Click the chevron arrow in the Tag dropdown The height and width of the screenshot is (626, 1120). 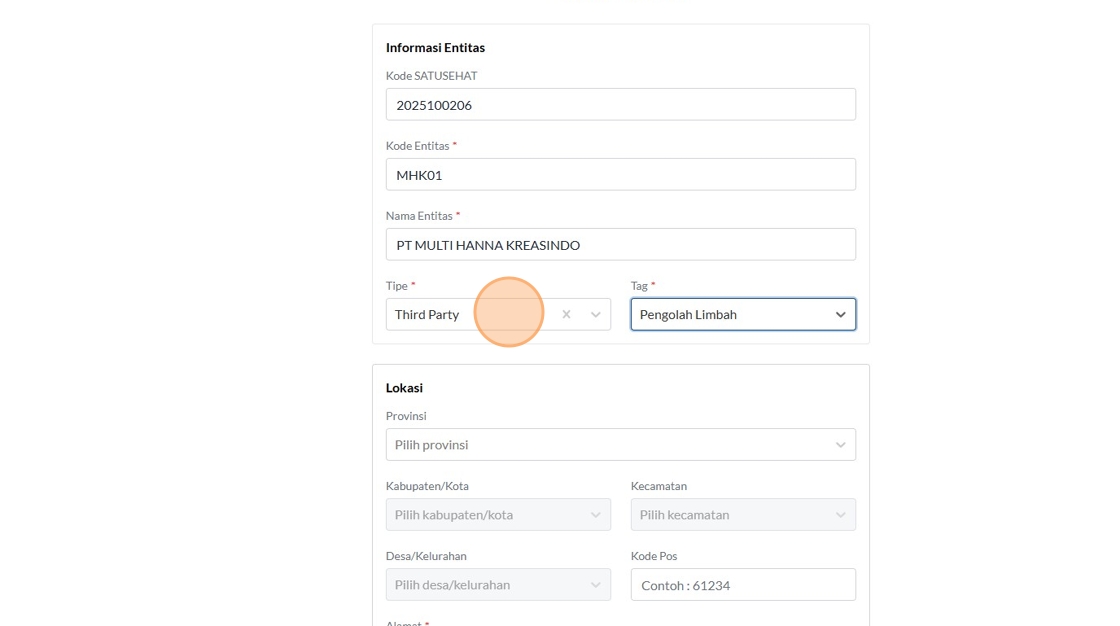840,314
